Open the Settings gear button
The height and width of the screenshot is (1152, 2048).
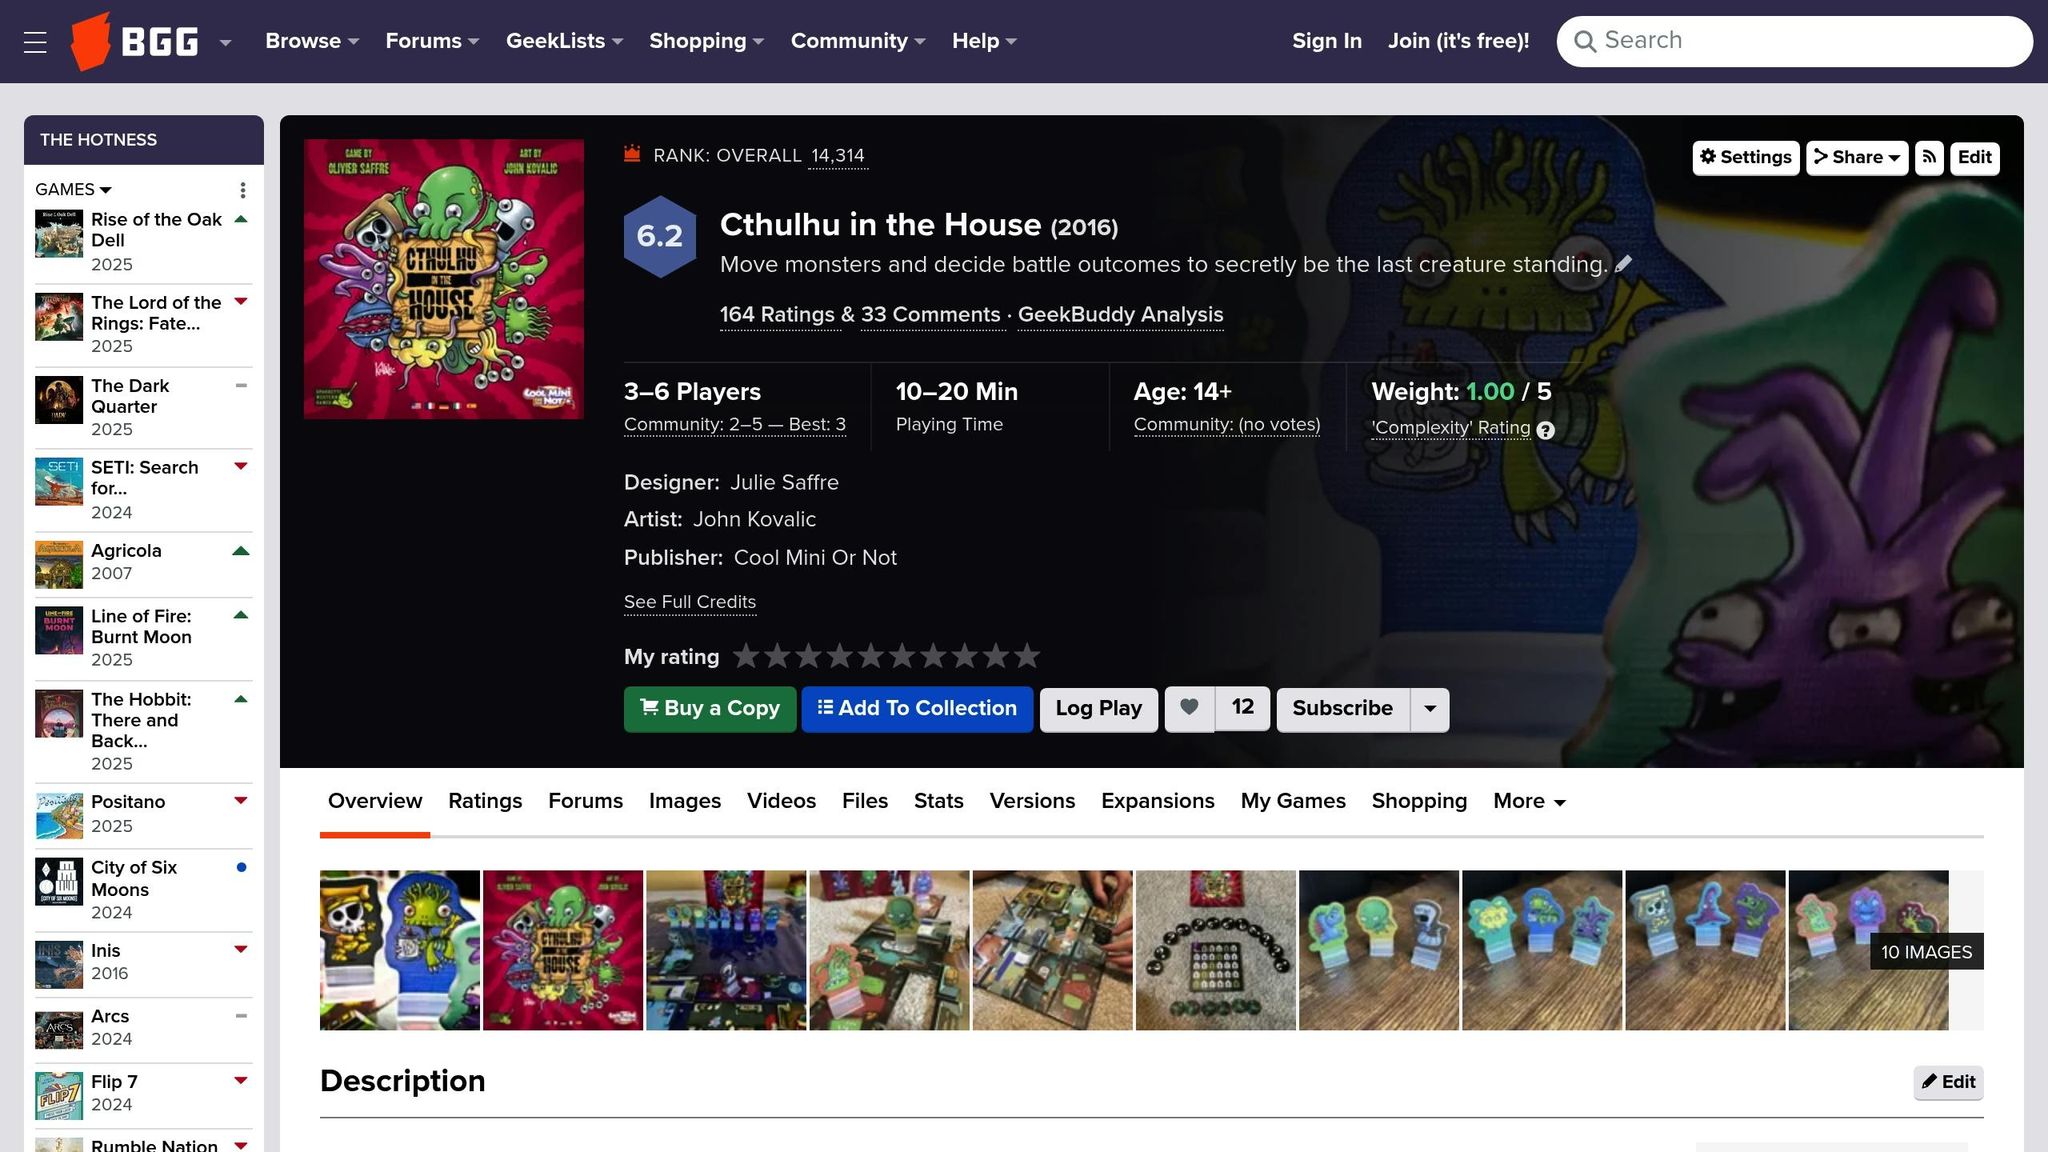point(1746,158)
